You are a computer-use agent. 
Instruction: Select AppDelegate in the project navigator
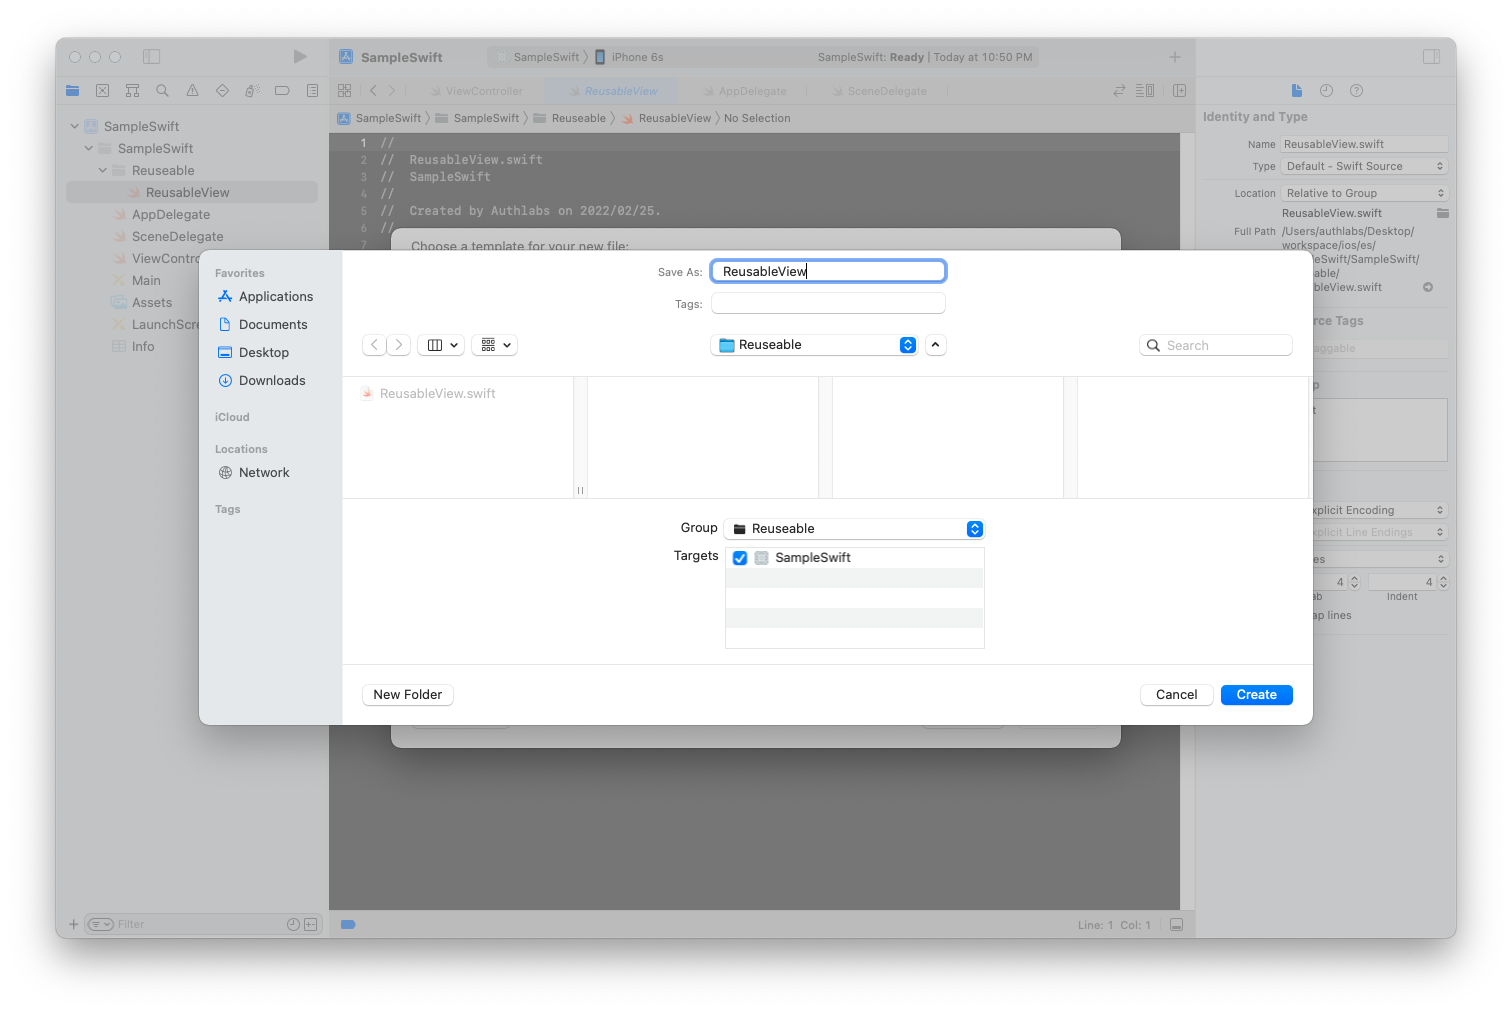(171, 215)
